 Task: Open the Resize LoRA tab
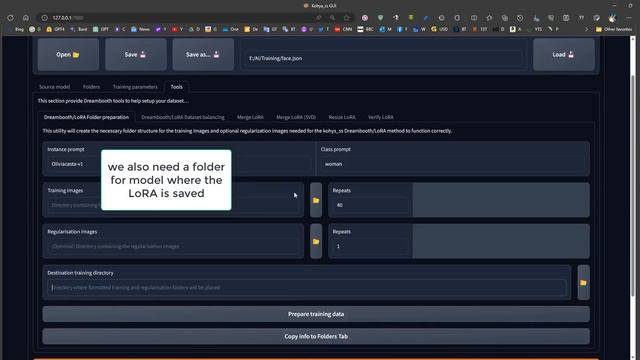[342, 117]
